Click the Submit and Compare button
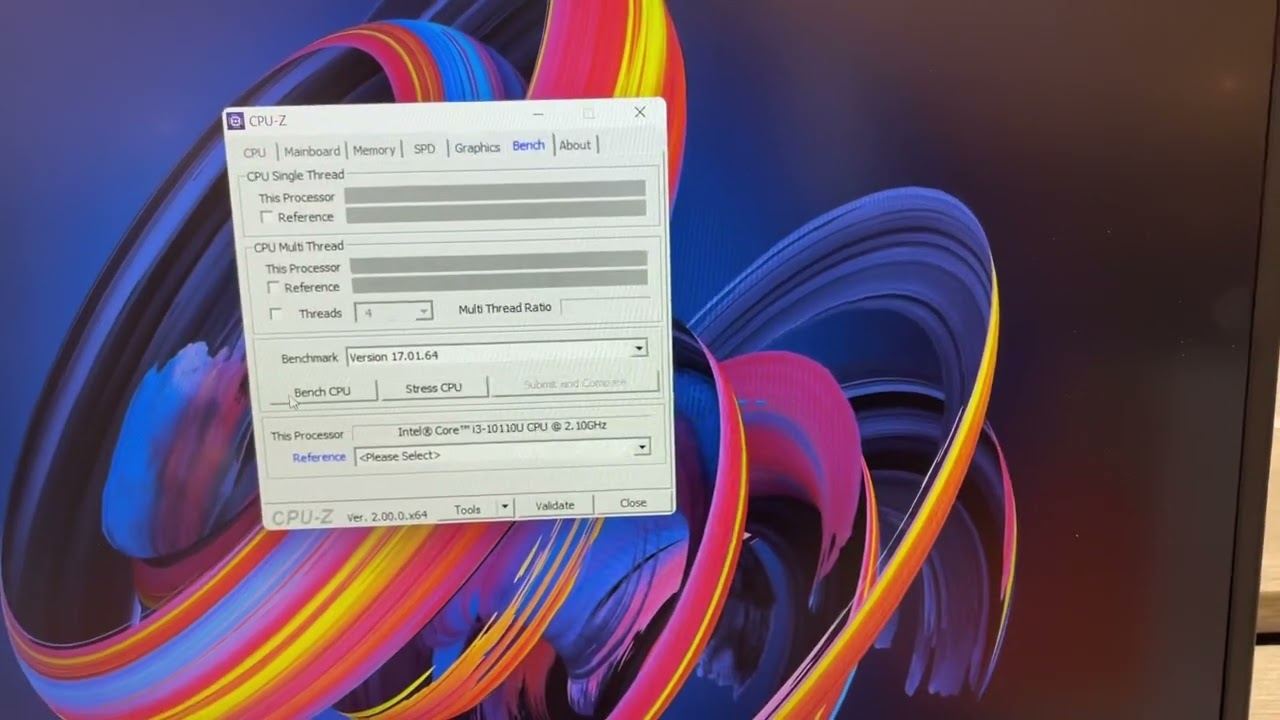1280x720 pixels. (x=575, y=384)
